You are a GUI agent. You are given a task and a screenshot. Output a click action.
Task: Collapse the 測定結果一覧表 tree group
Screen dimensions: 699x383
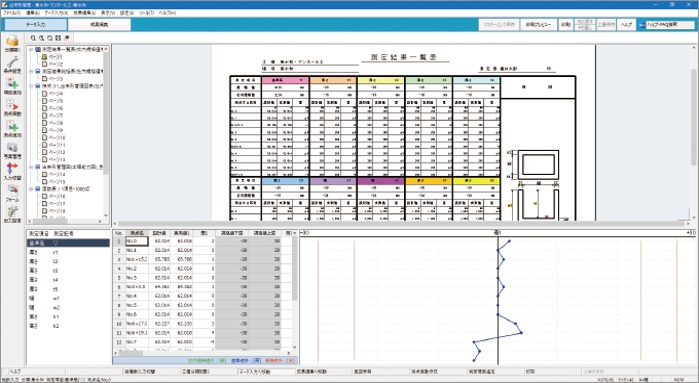pos(31,49)
